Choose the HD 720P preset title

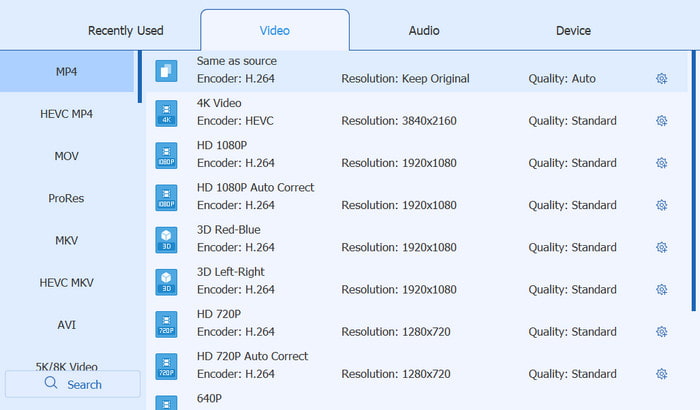click(x=219, y=314)
